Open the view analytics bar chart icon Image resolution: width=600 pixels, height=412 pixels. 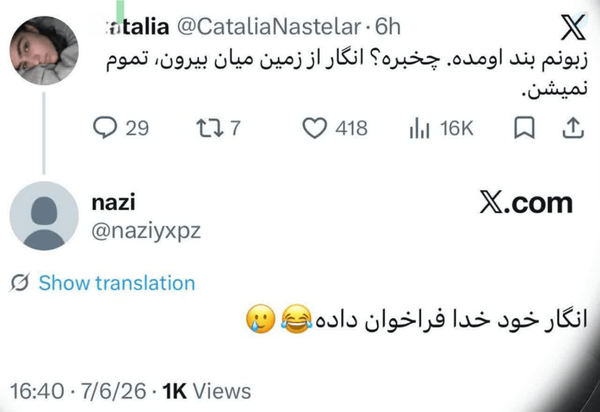pyautogui.click(x=419, y=128)
